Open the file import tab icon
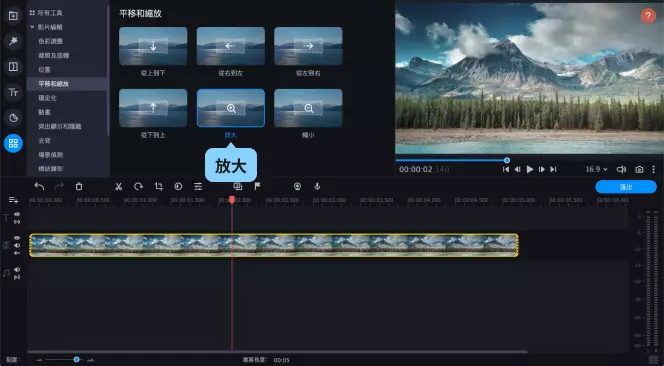Image resolution: width=664 pixels, height=366 pixels. (13, 16)
